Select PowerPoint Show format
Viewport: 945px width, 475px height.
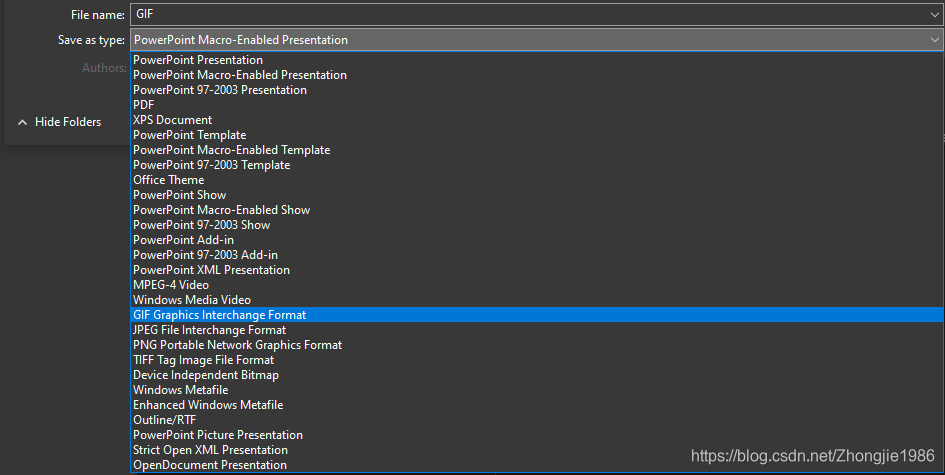pyautogui.click(x=537, y=195)
